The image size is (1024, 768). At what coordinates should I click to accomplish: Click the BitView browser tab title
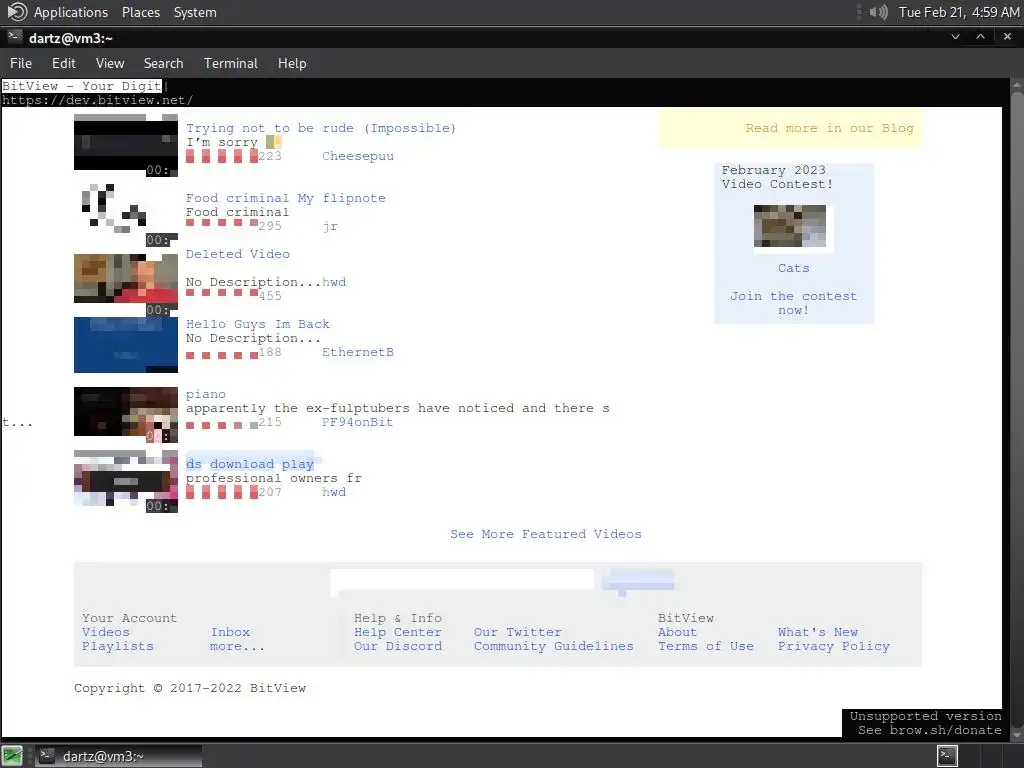point(82,86)
